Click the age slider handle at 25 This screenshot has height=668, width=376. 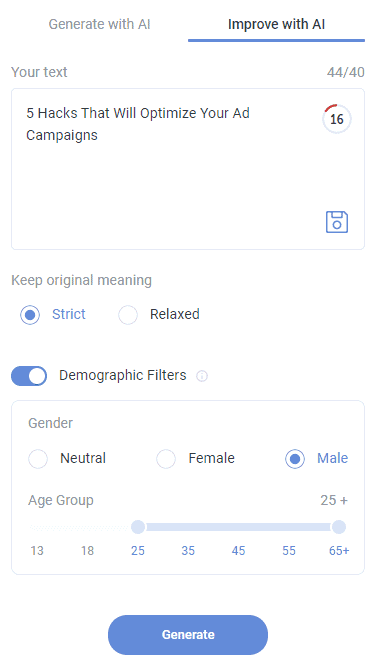tap(138, 527)
